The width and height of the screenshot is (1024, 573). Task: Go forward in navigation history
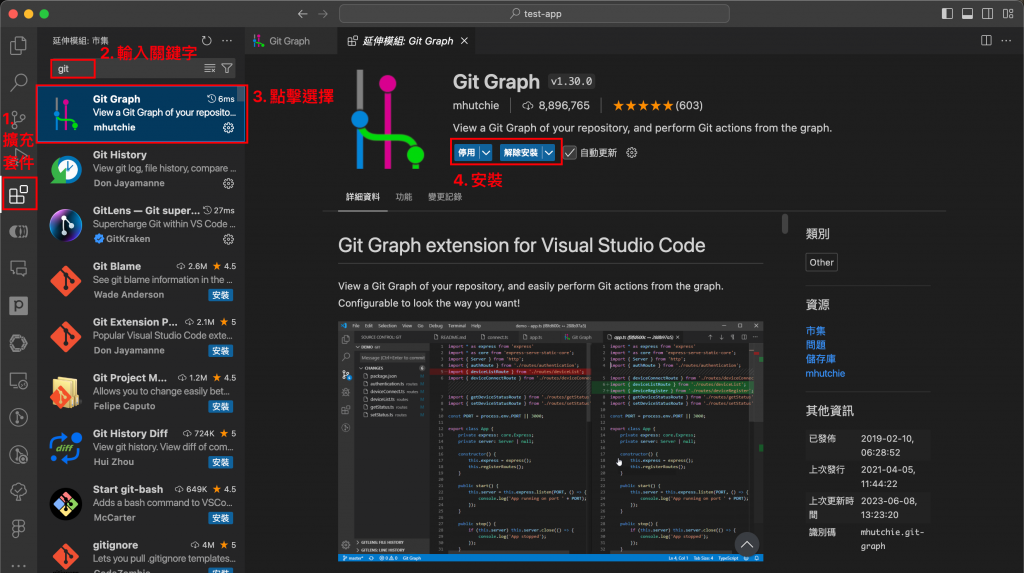(323, 14)
